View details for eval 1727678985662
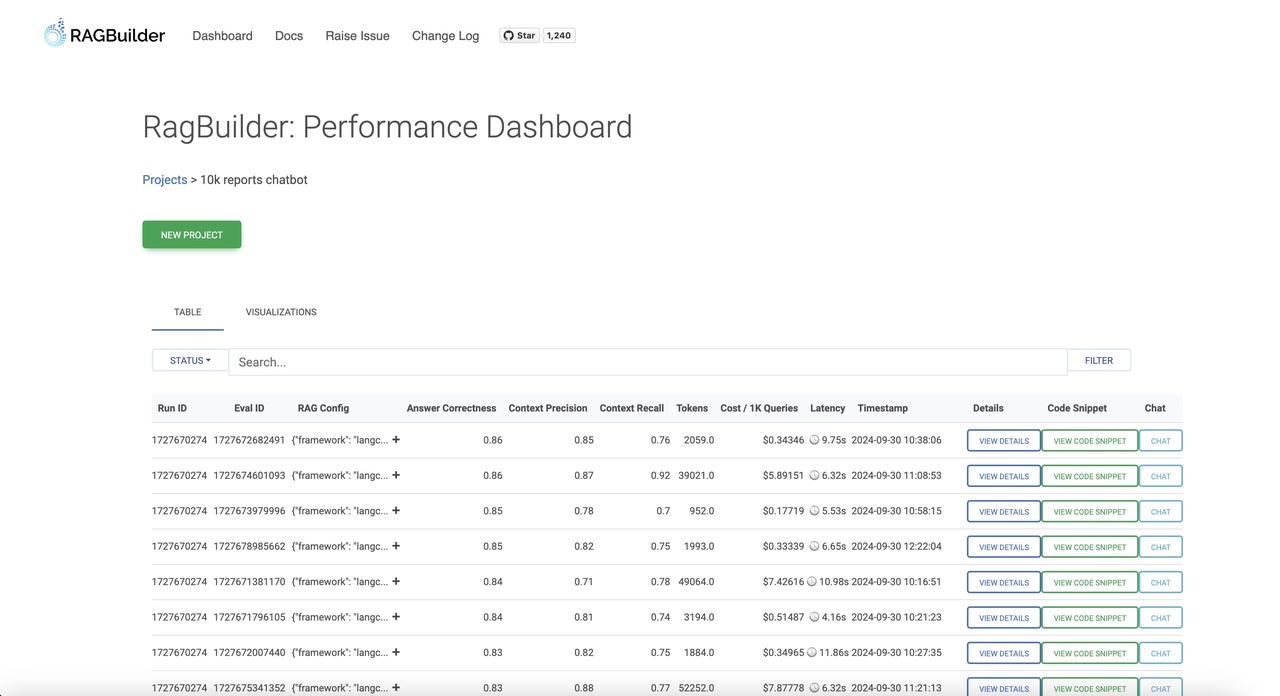Screen dimensions: 1280x696 pos(1004,547)
